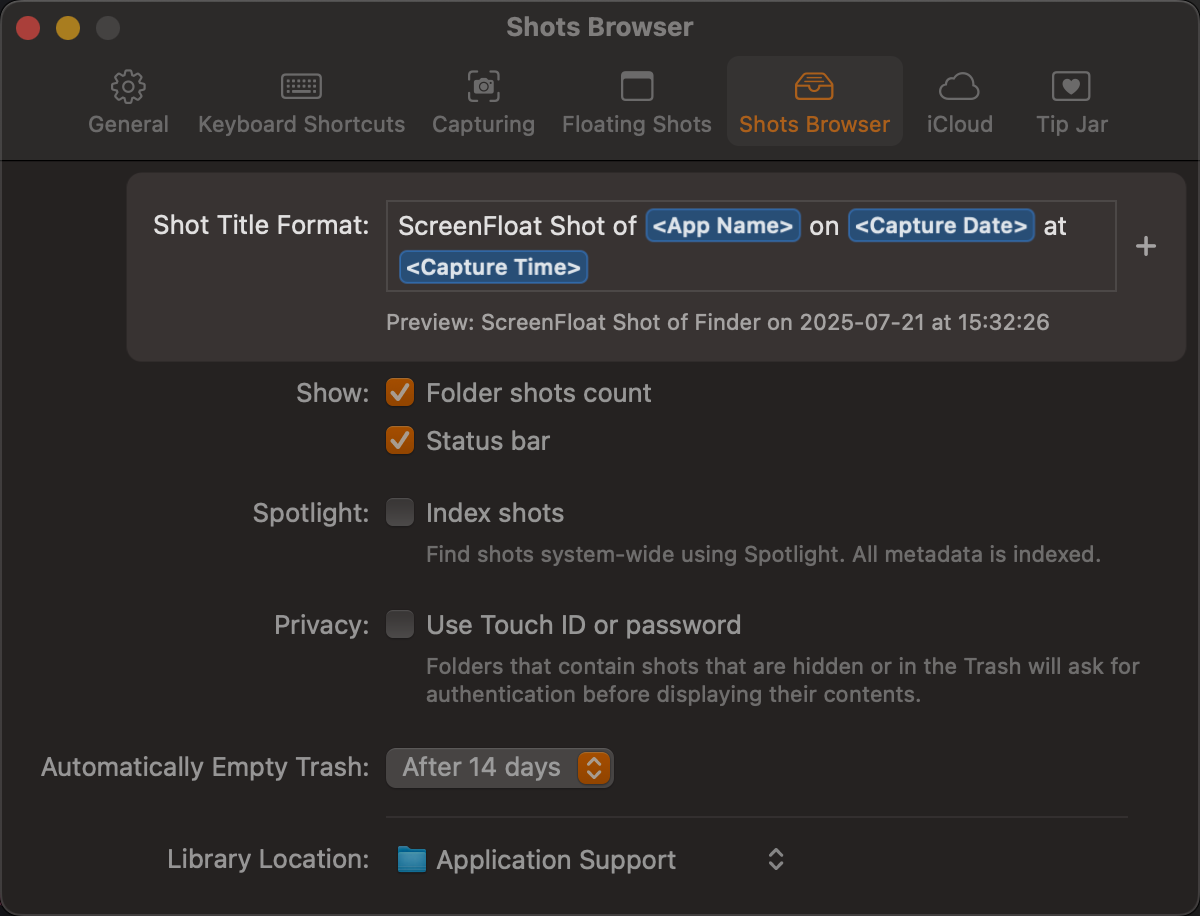This screenshot has width=1200, height=916.
Task: Click the 'ScreenFloat Shot of' title text
Action: click(516, 226)
